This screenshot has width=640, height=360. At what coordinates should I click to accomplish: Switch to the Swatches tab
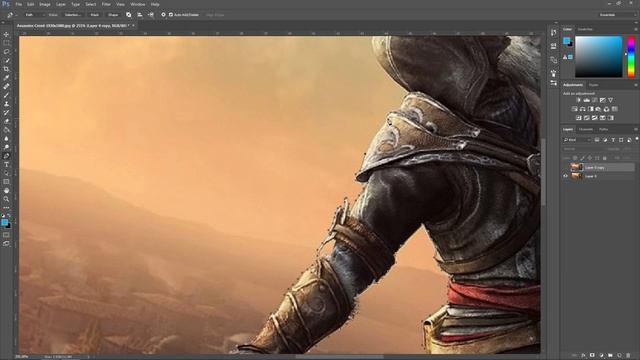point(585,29)
